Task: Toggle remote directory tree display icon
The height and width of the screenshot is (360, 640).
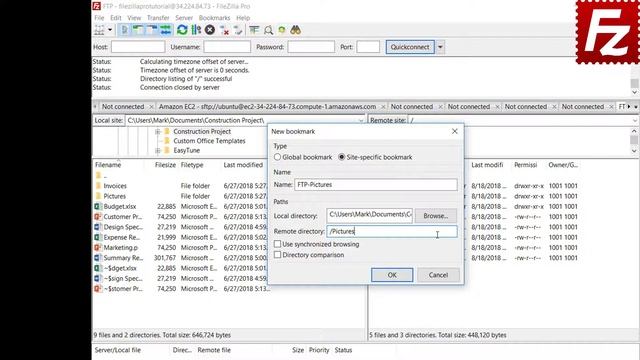Action: [152, 30]
